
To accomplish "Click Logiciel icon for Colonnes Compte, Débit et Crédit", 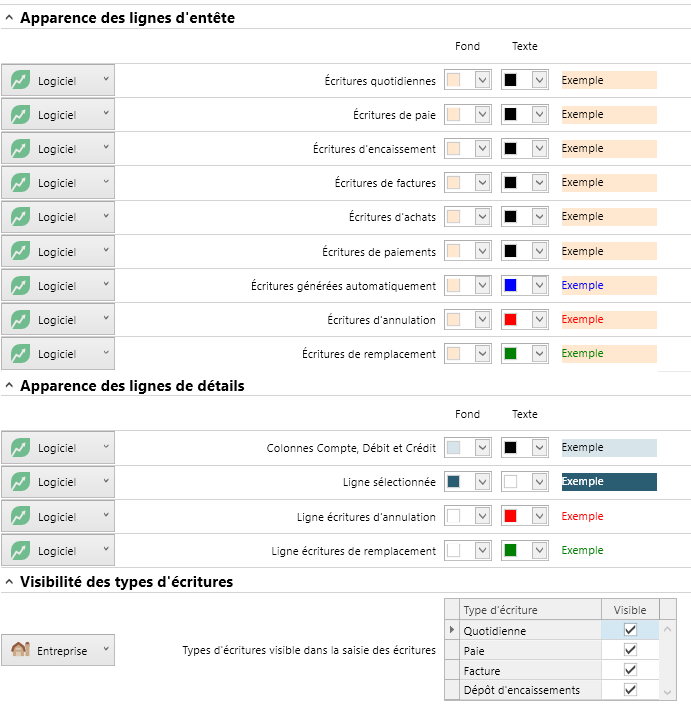I will (21, 447).
